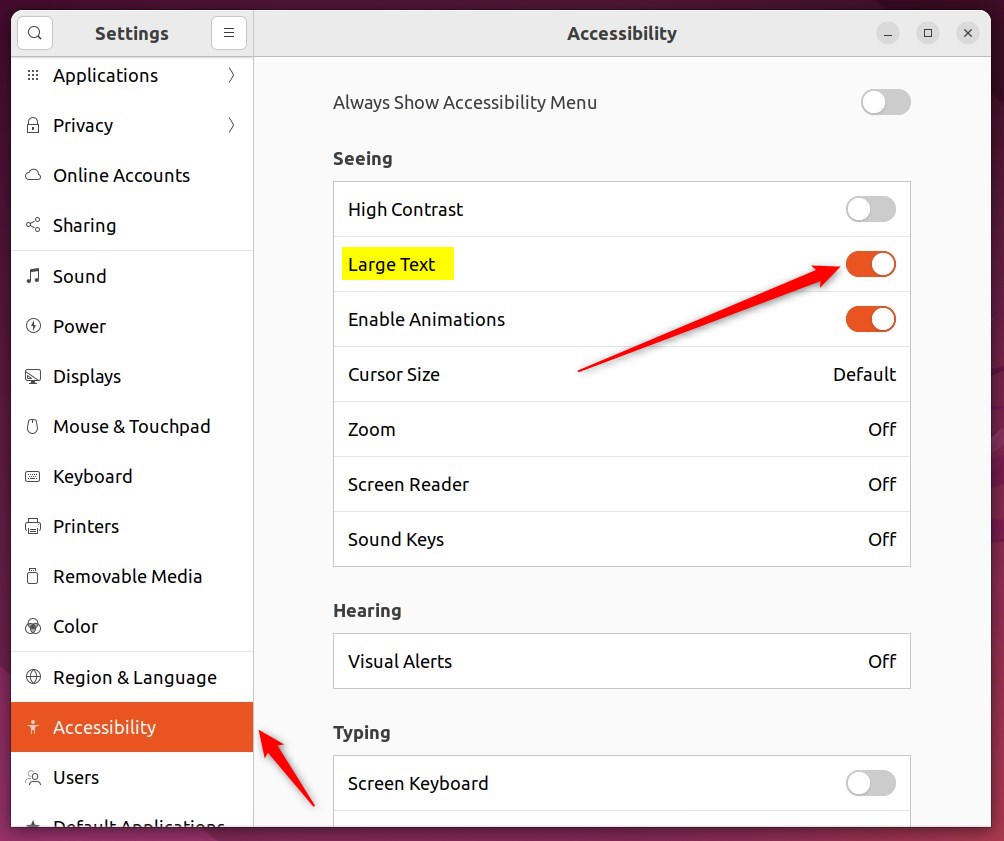Click the Printers icon in sidebar
Viewport: 1004px width, 841px height.
click(34, 527)
